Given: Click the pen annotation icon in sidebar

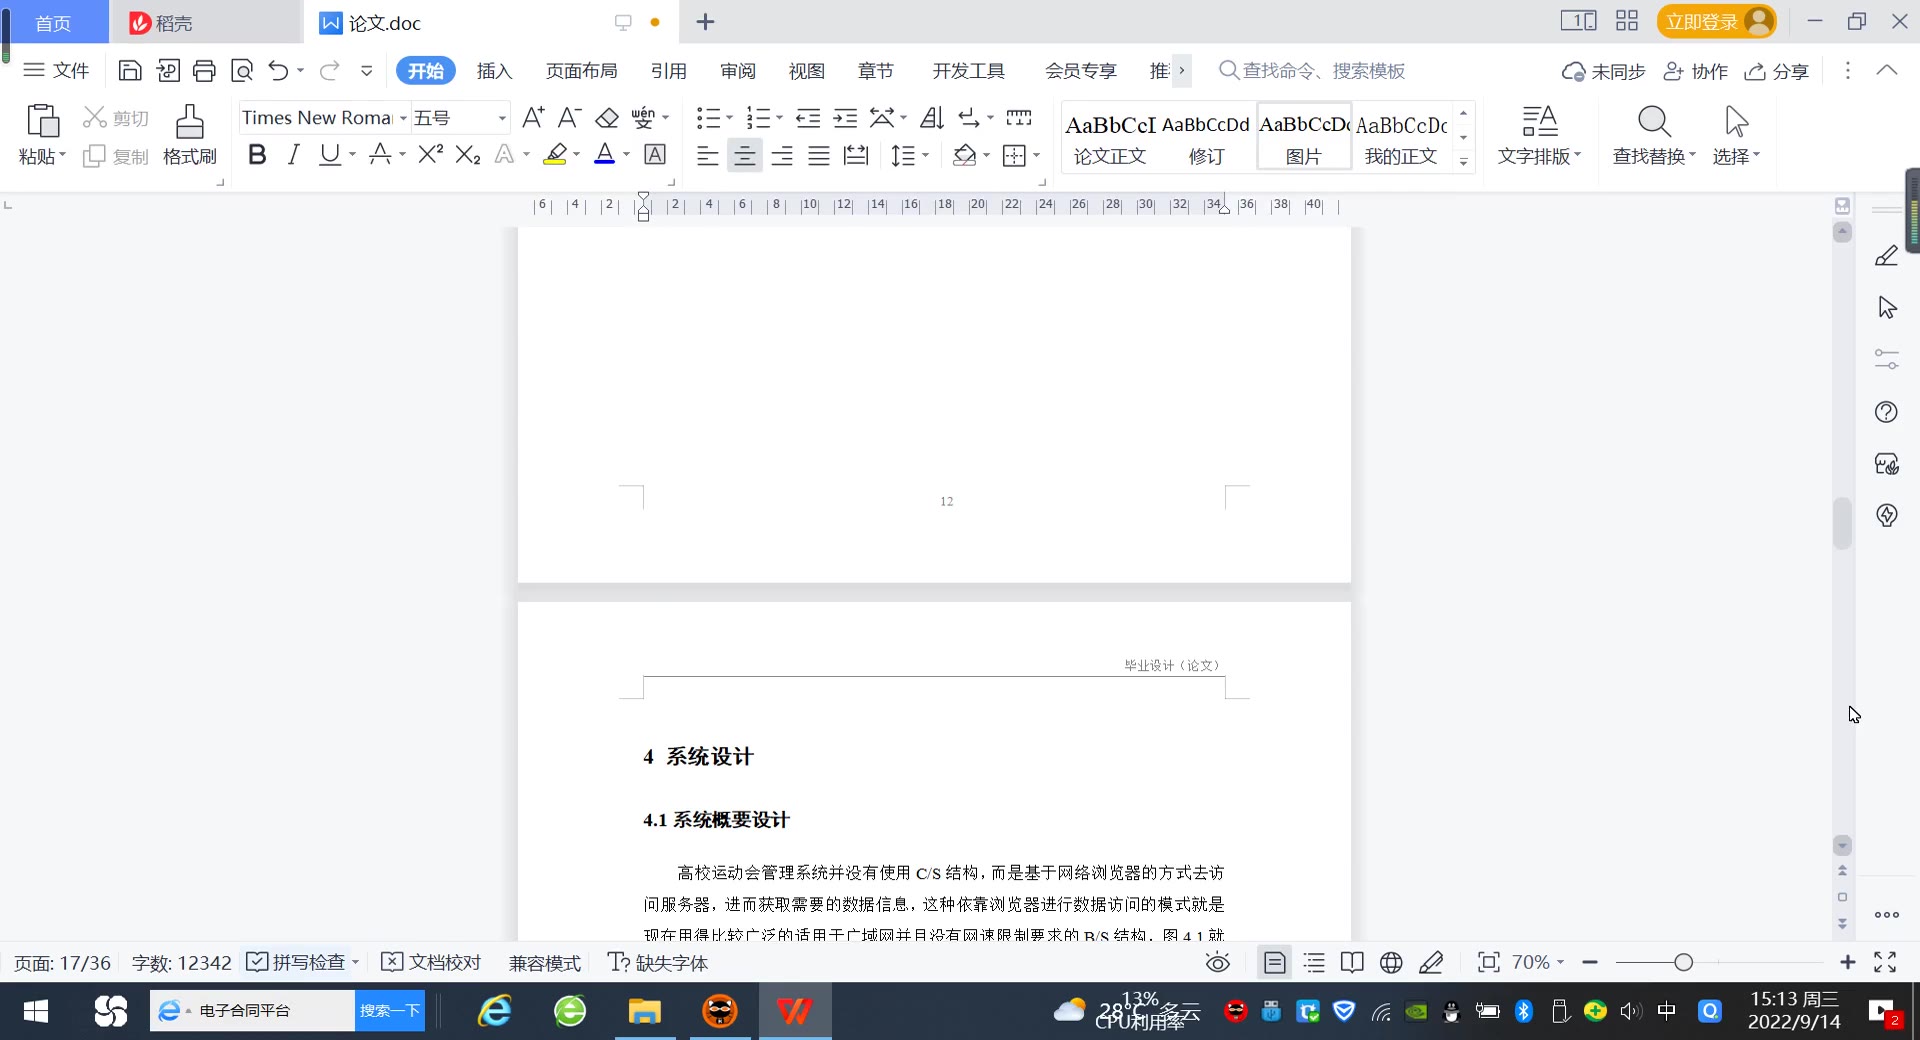Looking at the screenshot, I should [1886, 256].
